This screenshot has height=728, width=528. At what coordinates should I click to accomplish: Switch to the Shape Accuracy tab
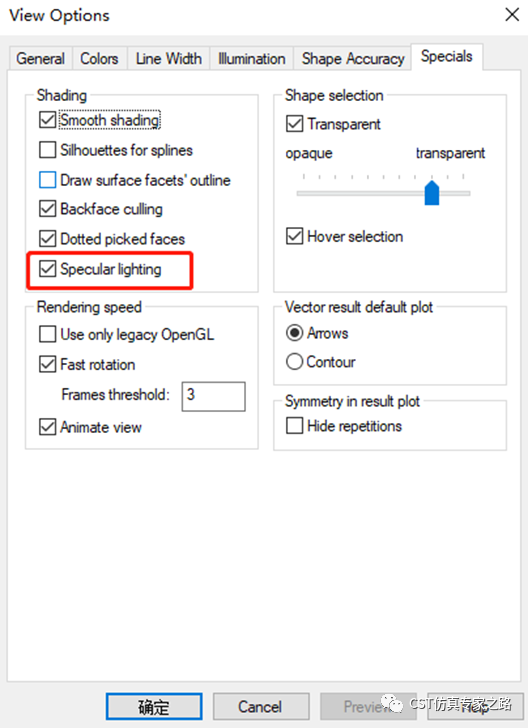[x=353, y=58]
